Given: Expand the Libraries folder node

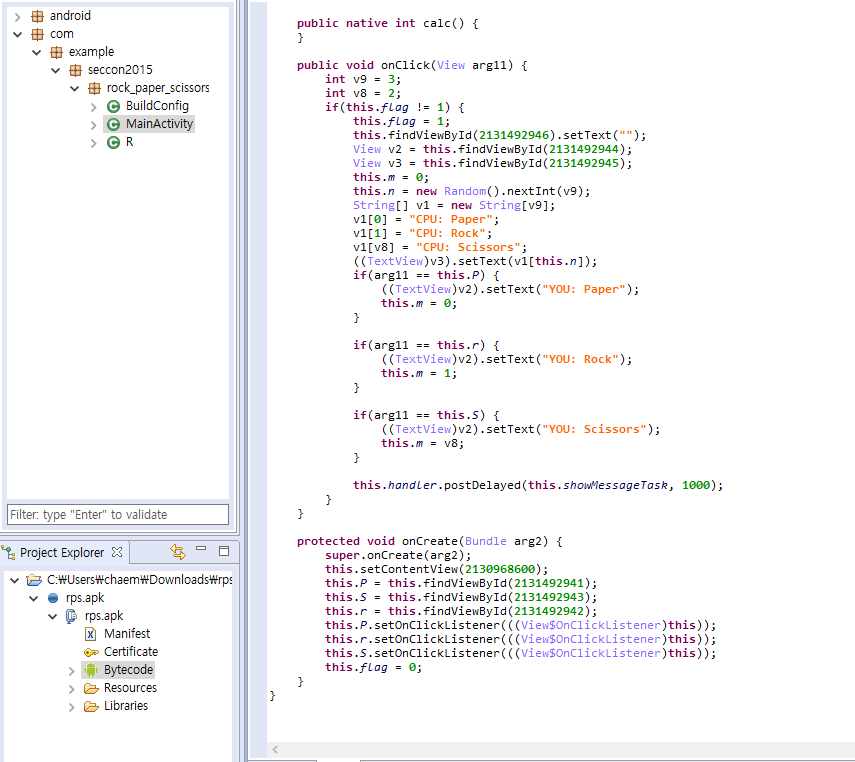Looking at the screenshot, I should [71, 707].
